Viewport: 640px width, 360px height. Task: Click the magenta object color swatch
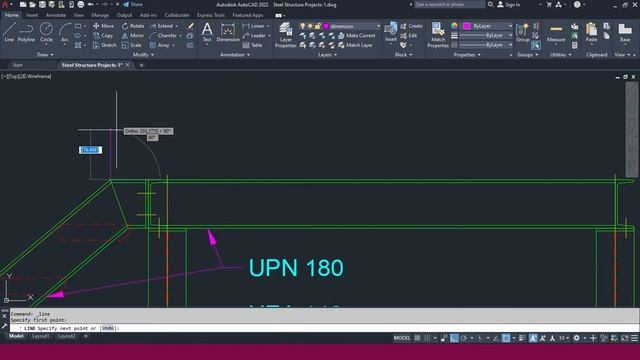[467, 26]
